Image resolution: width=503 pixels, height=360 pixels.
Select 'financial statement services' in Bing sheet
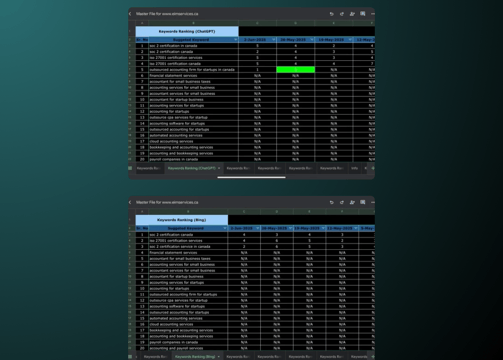tap(188, 253)
